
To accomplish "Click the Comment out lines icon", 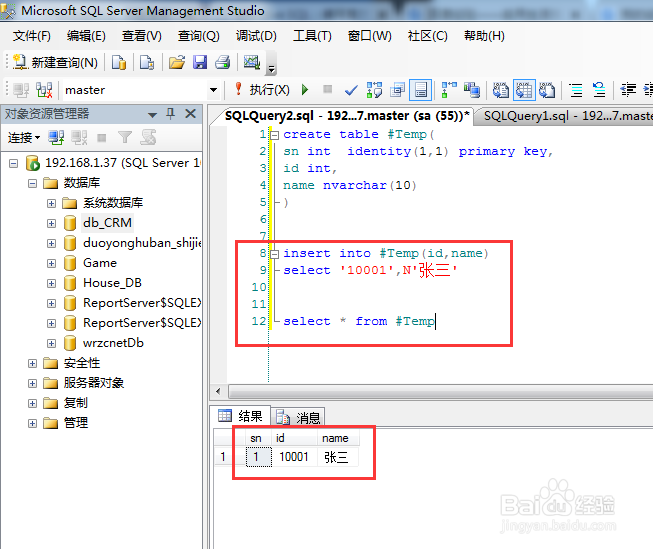I will (576, 90).
